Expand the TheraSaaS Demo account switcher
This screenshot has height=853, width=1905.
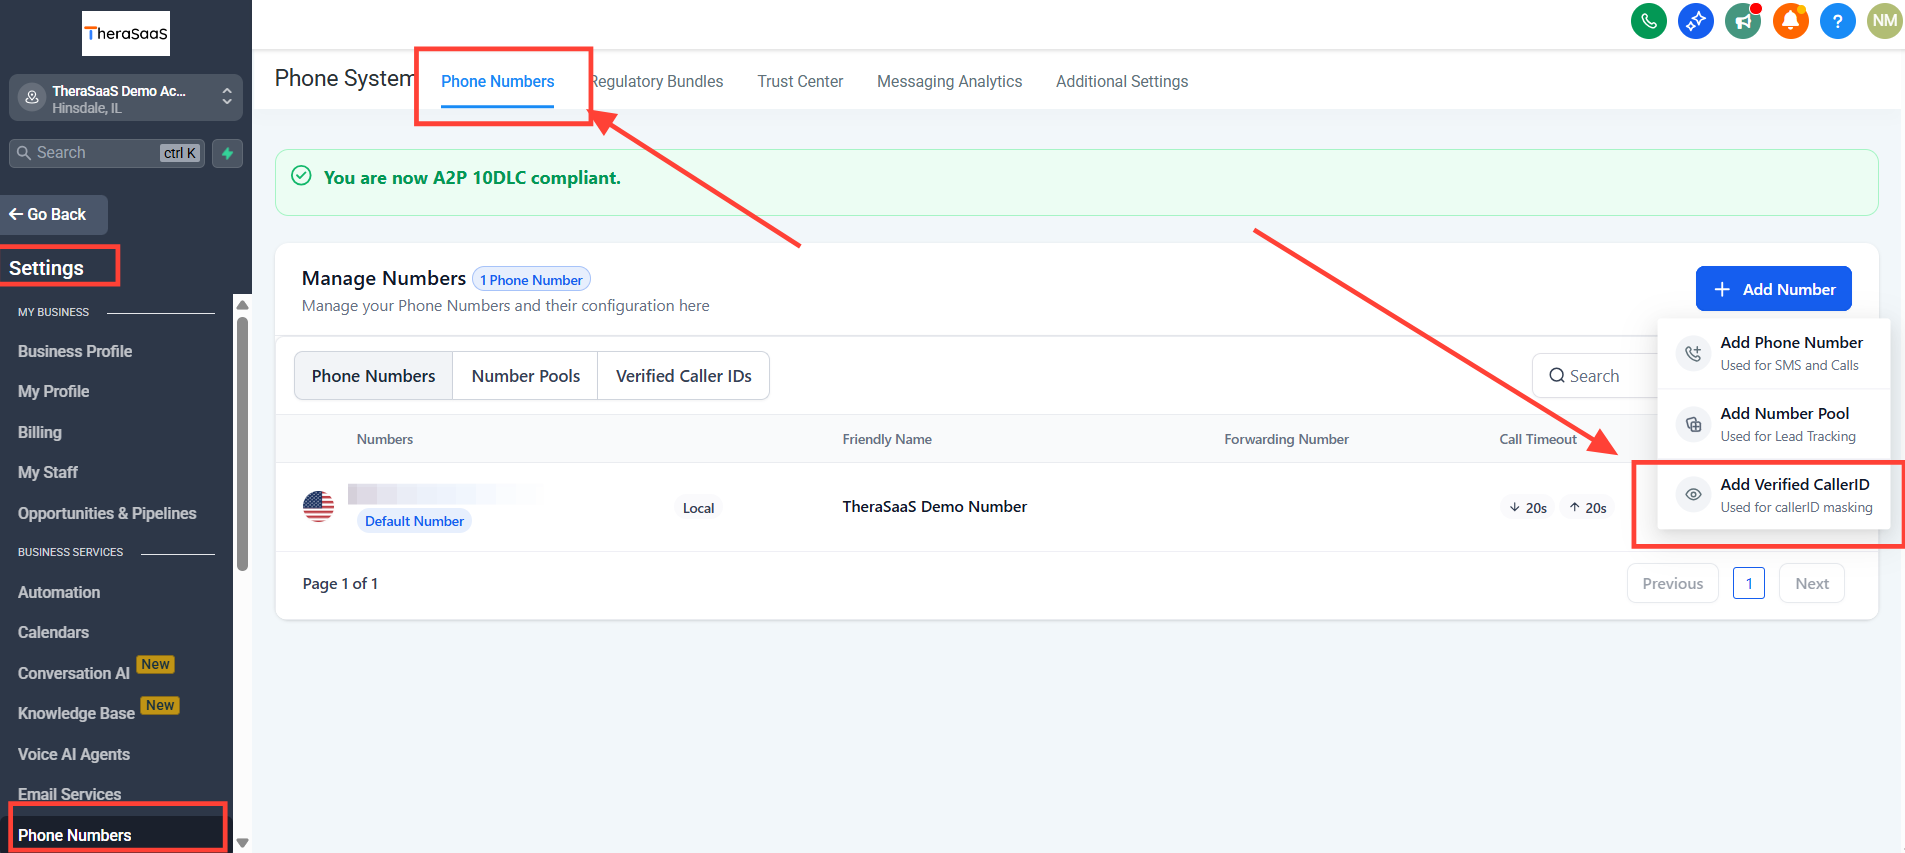[x=126, y=97]
